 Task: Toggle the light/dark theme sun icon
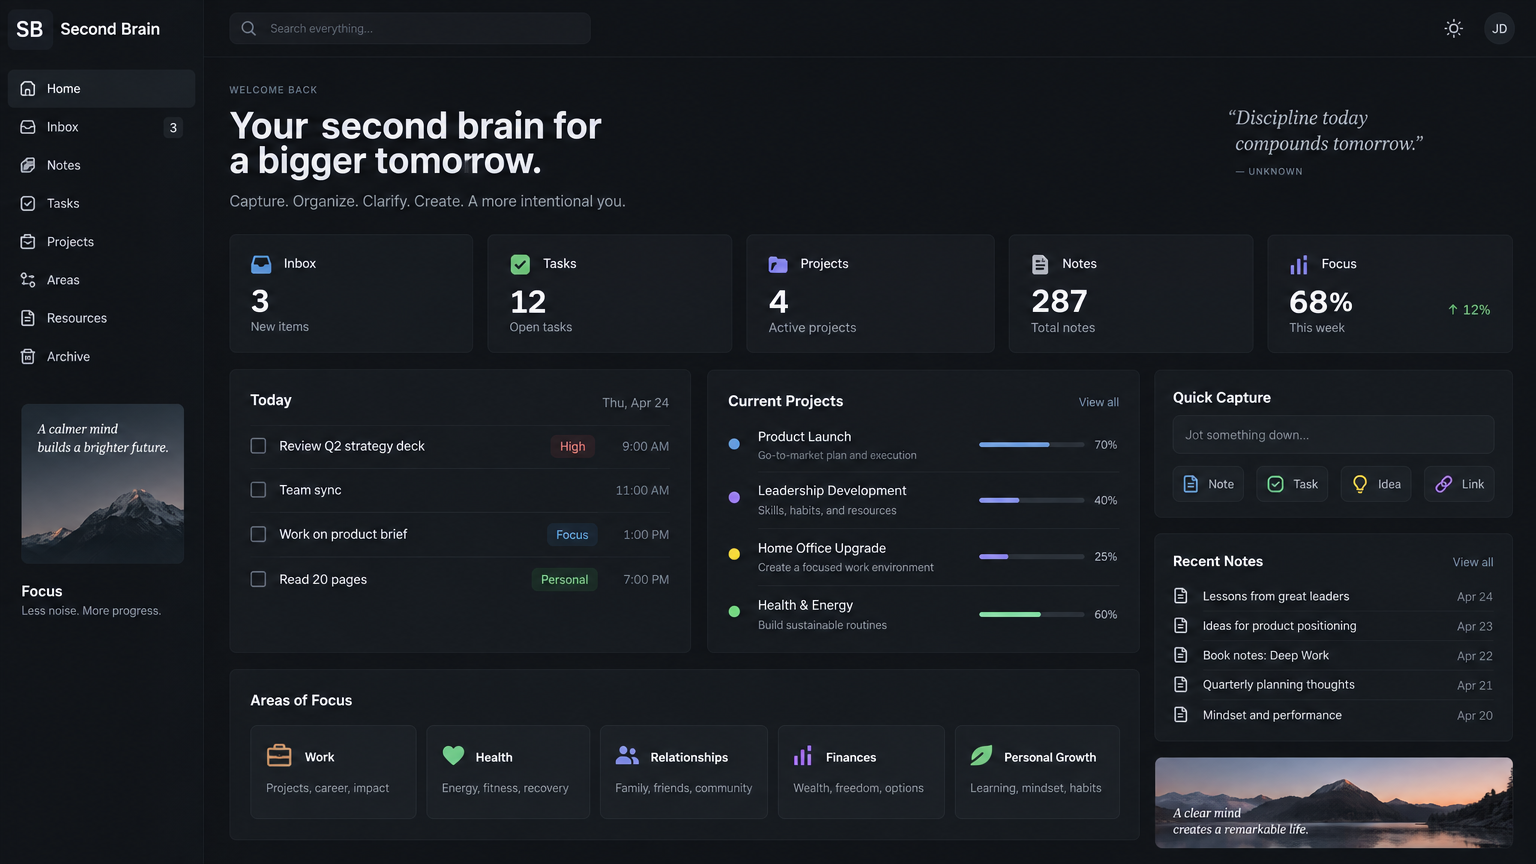point(1454,28)
